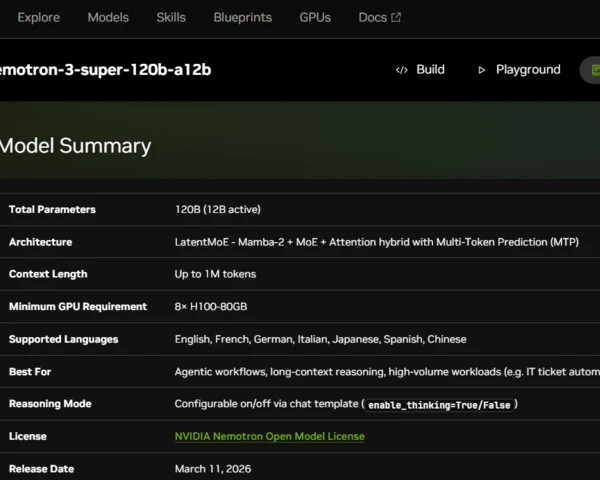Open the Explore nav item
Screen dimensions: 600x480
pyautogui.click(x=38, y=18)
